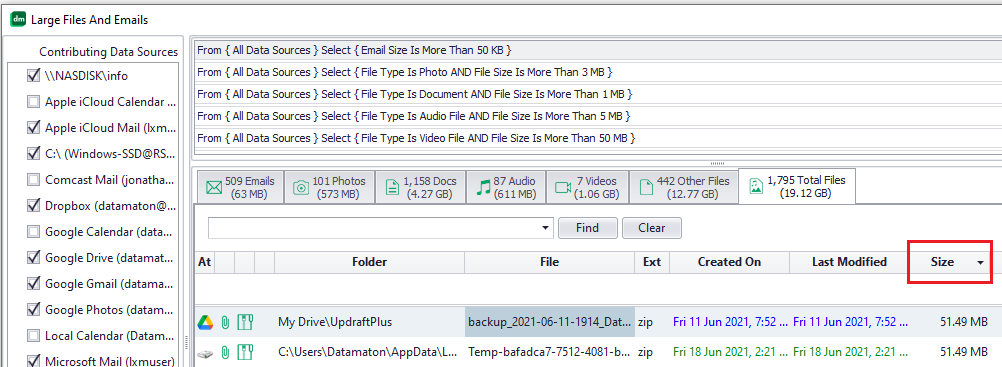Uncheck the C:\ Windows-SSD data source
The width and height of the screenshot is (1002, 367).
click(x=33, y=153)
